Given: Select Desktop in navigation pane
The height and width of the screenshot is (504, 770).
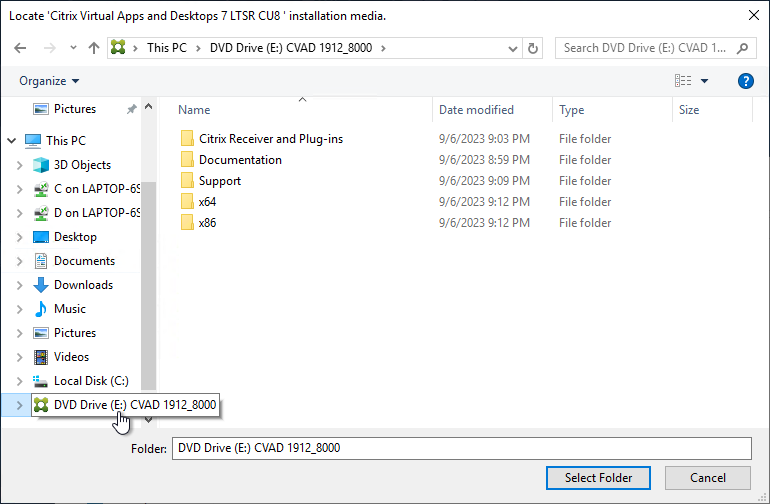Looking at the screenshot, I should pyautogui.click(x=75, y=237).
